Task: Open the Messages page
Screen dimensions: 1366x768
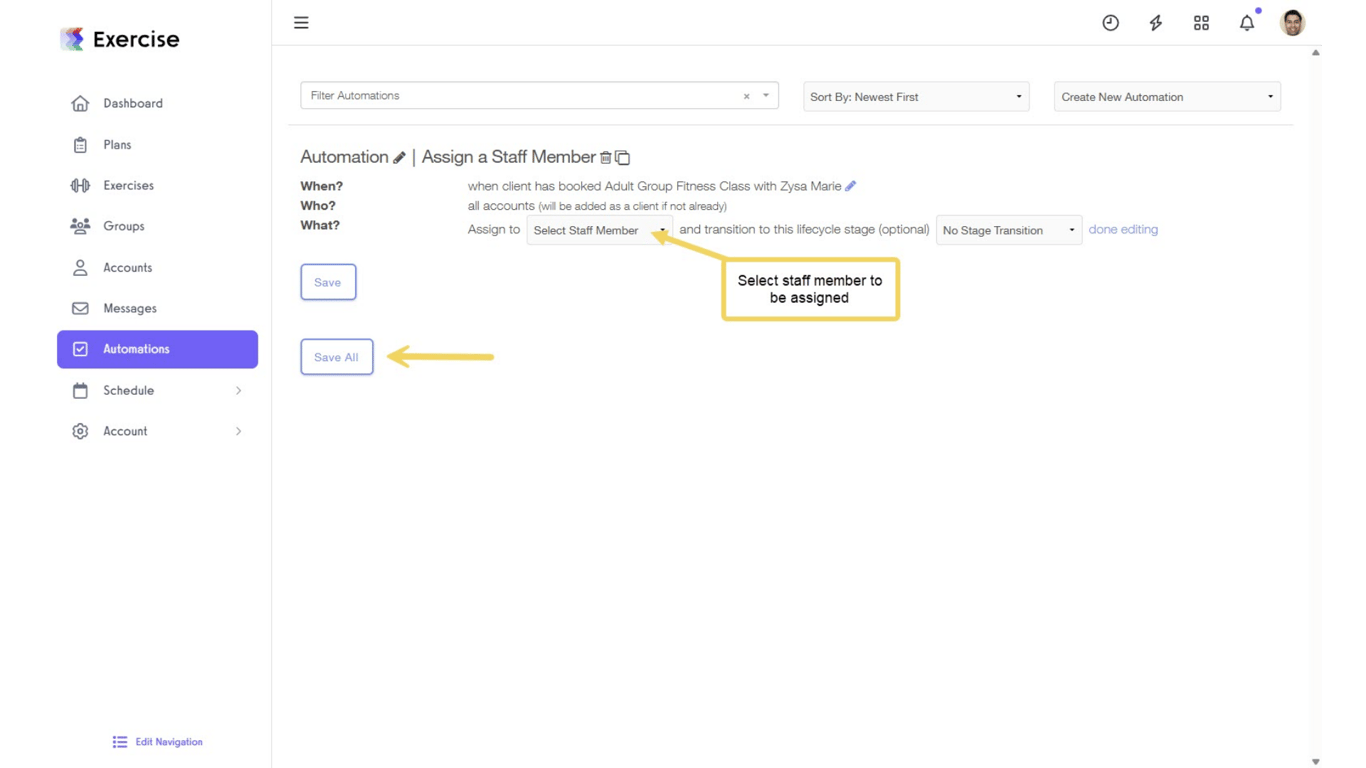Action: coord(129,308)
